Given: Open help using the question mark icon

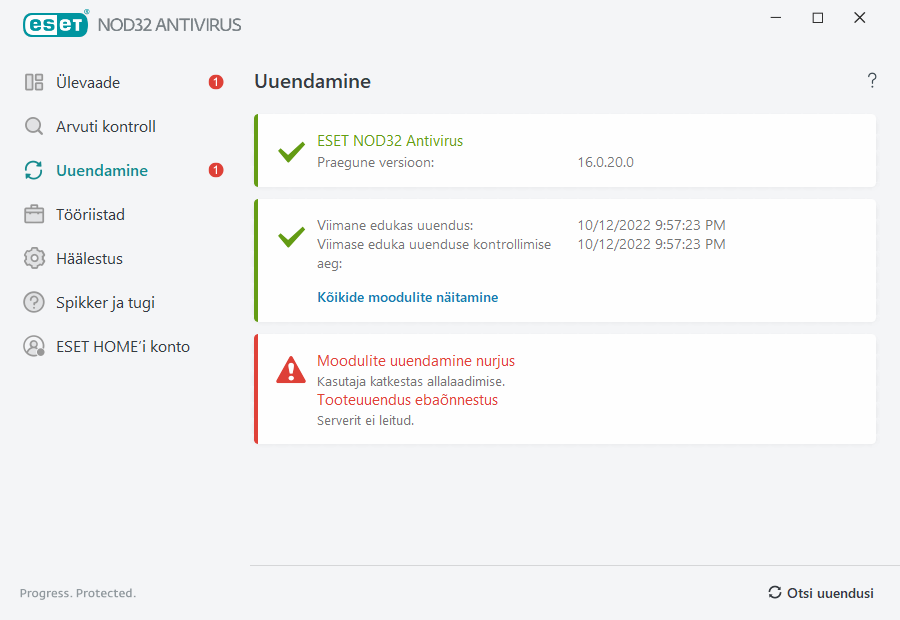Looking at the screenshot, I should [871, 80].
